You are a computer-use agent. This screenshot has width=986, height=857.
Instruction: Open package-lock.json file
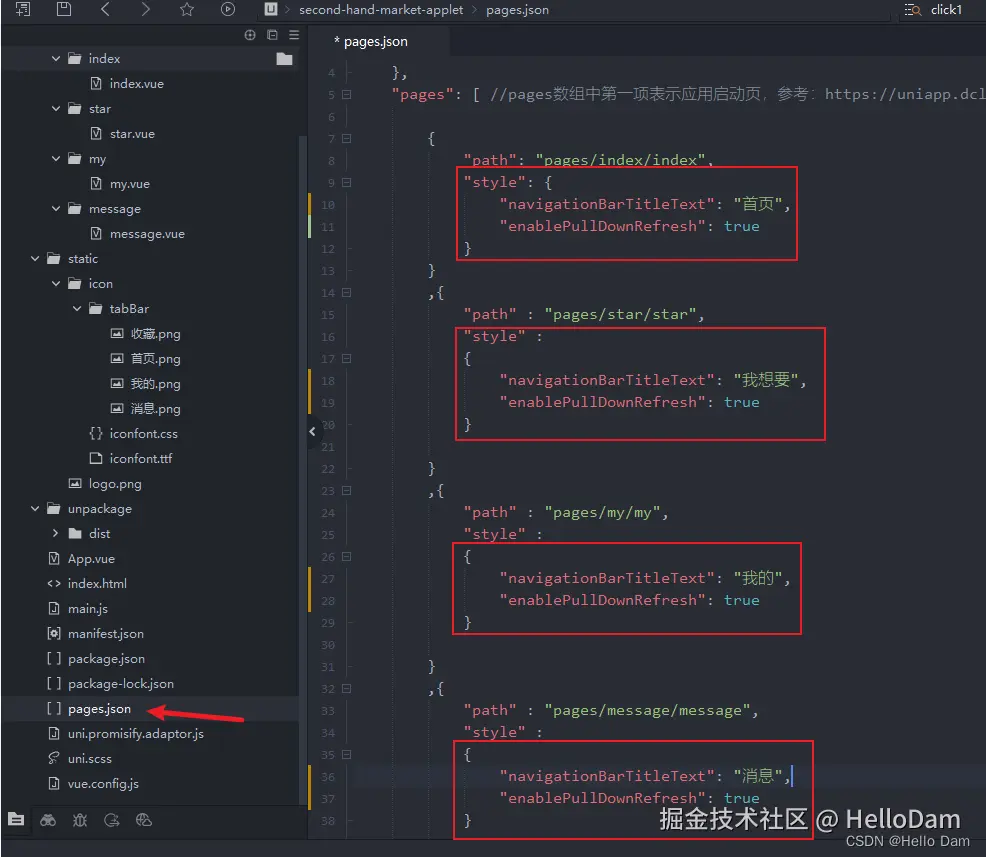(120, 683)
